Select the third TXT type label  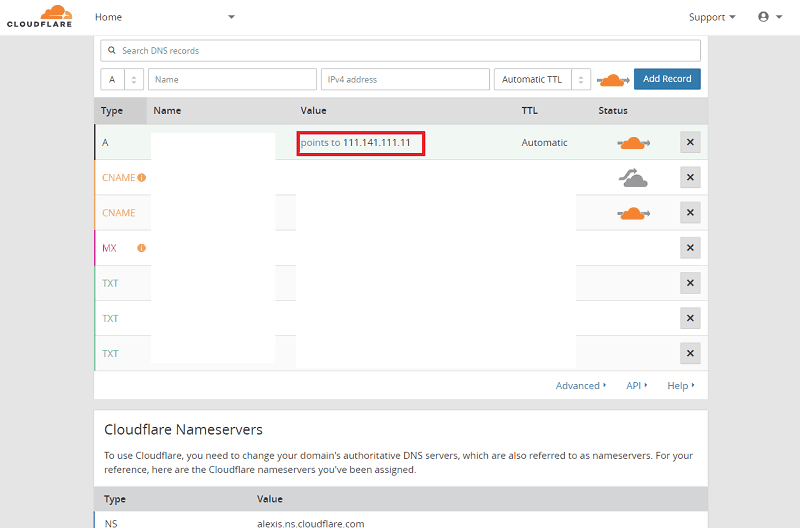point(110,354)
